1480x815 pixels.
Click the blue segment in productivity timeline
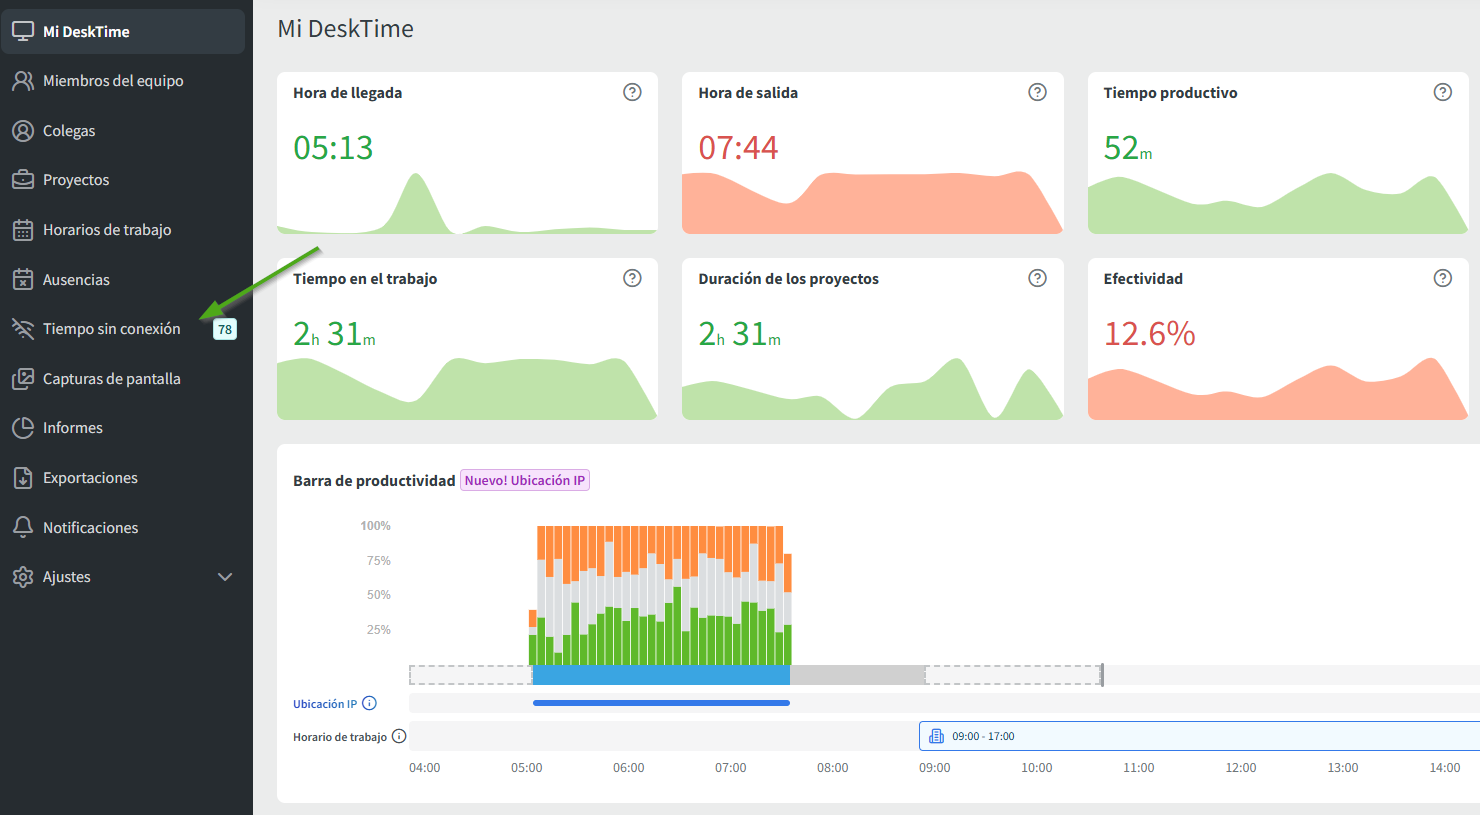660,675
